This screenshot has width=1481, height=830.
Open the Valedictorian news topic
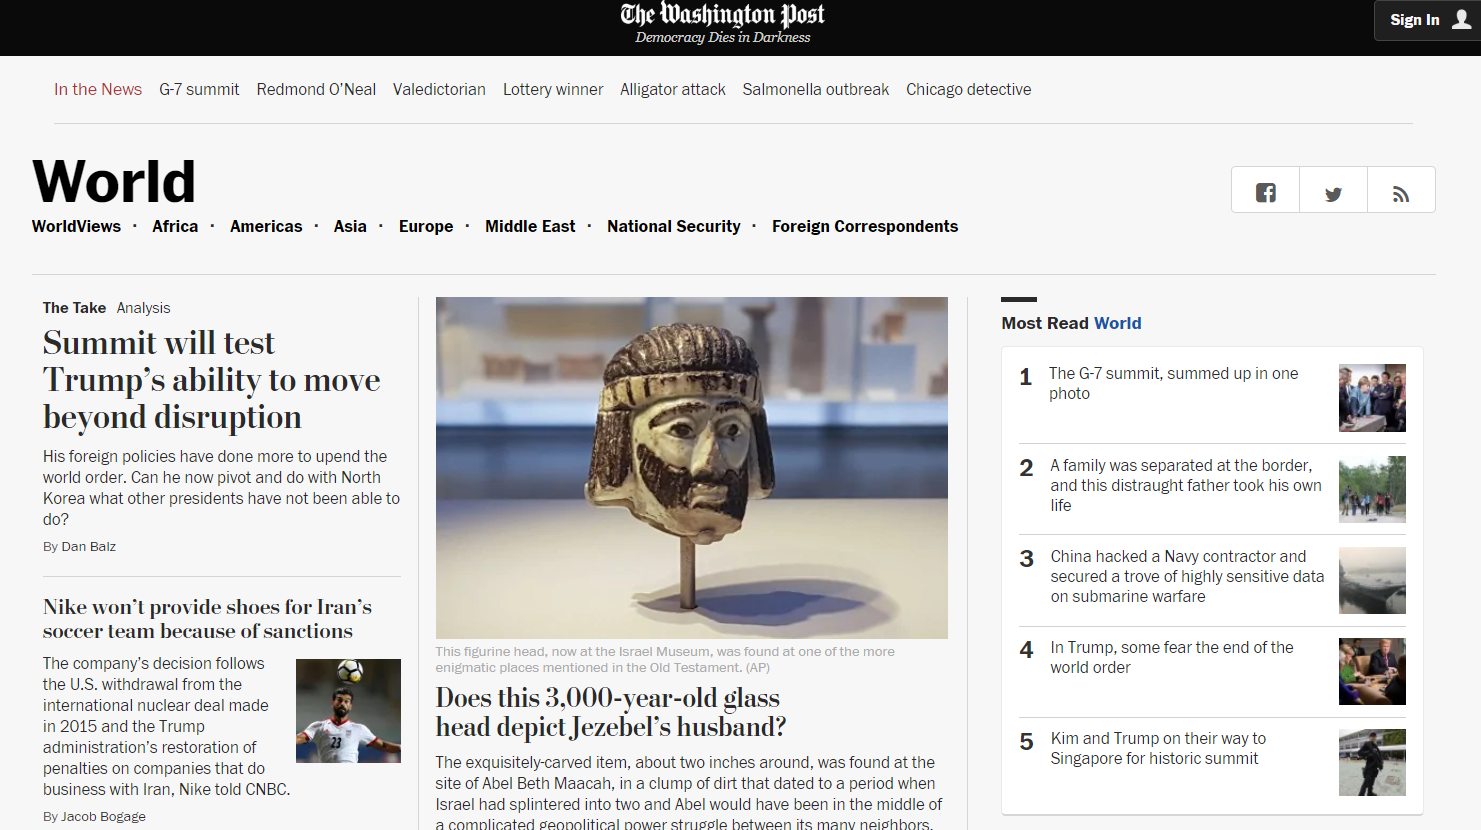coord(439,89)
